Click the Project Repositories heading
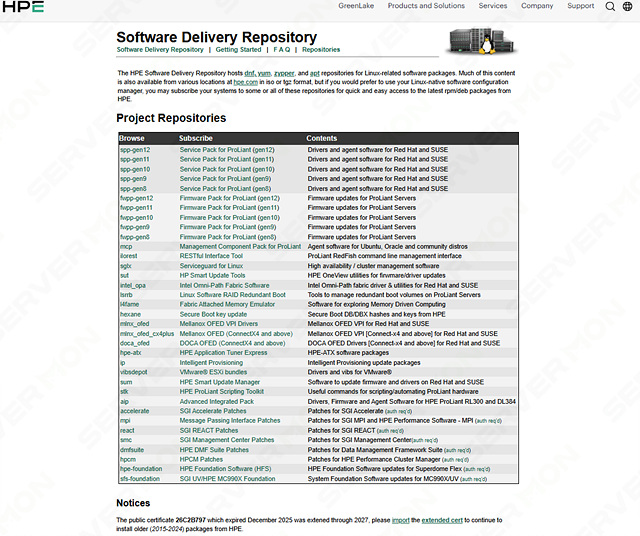Image resolution: width=640 pixels, height=536 pixels. pos(171,118)
